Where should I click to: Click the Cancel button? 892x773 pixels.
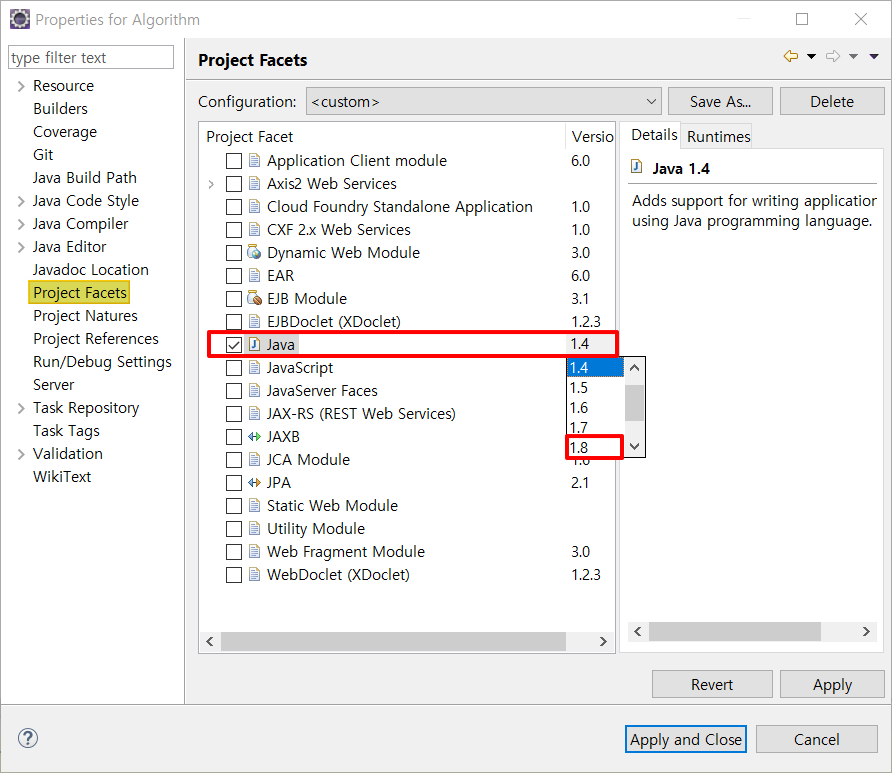coord(816,739)
